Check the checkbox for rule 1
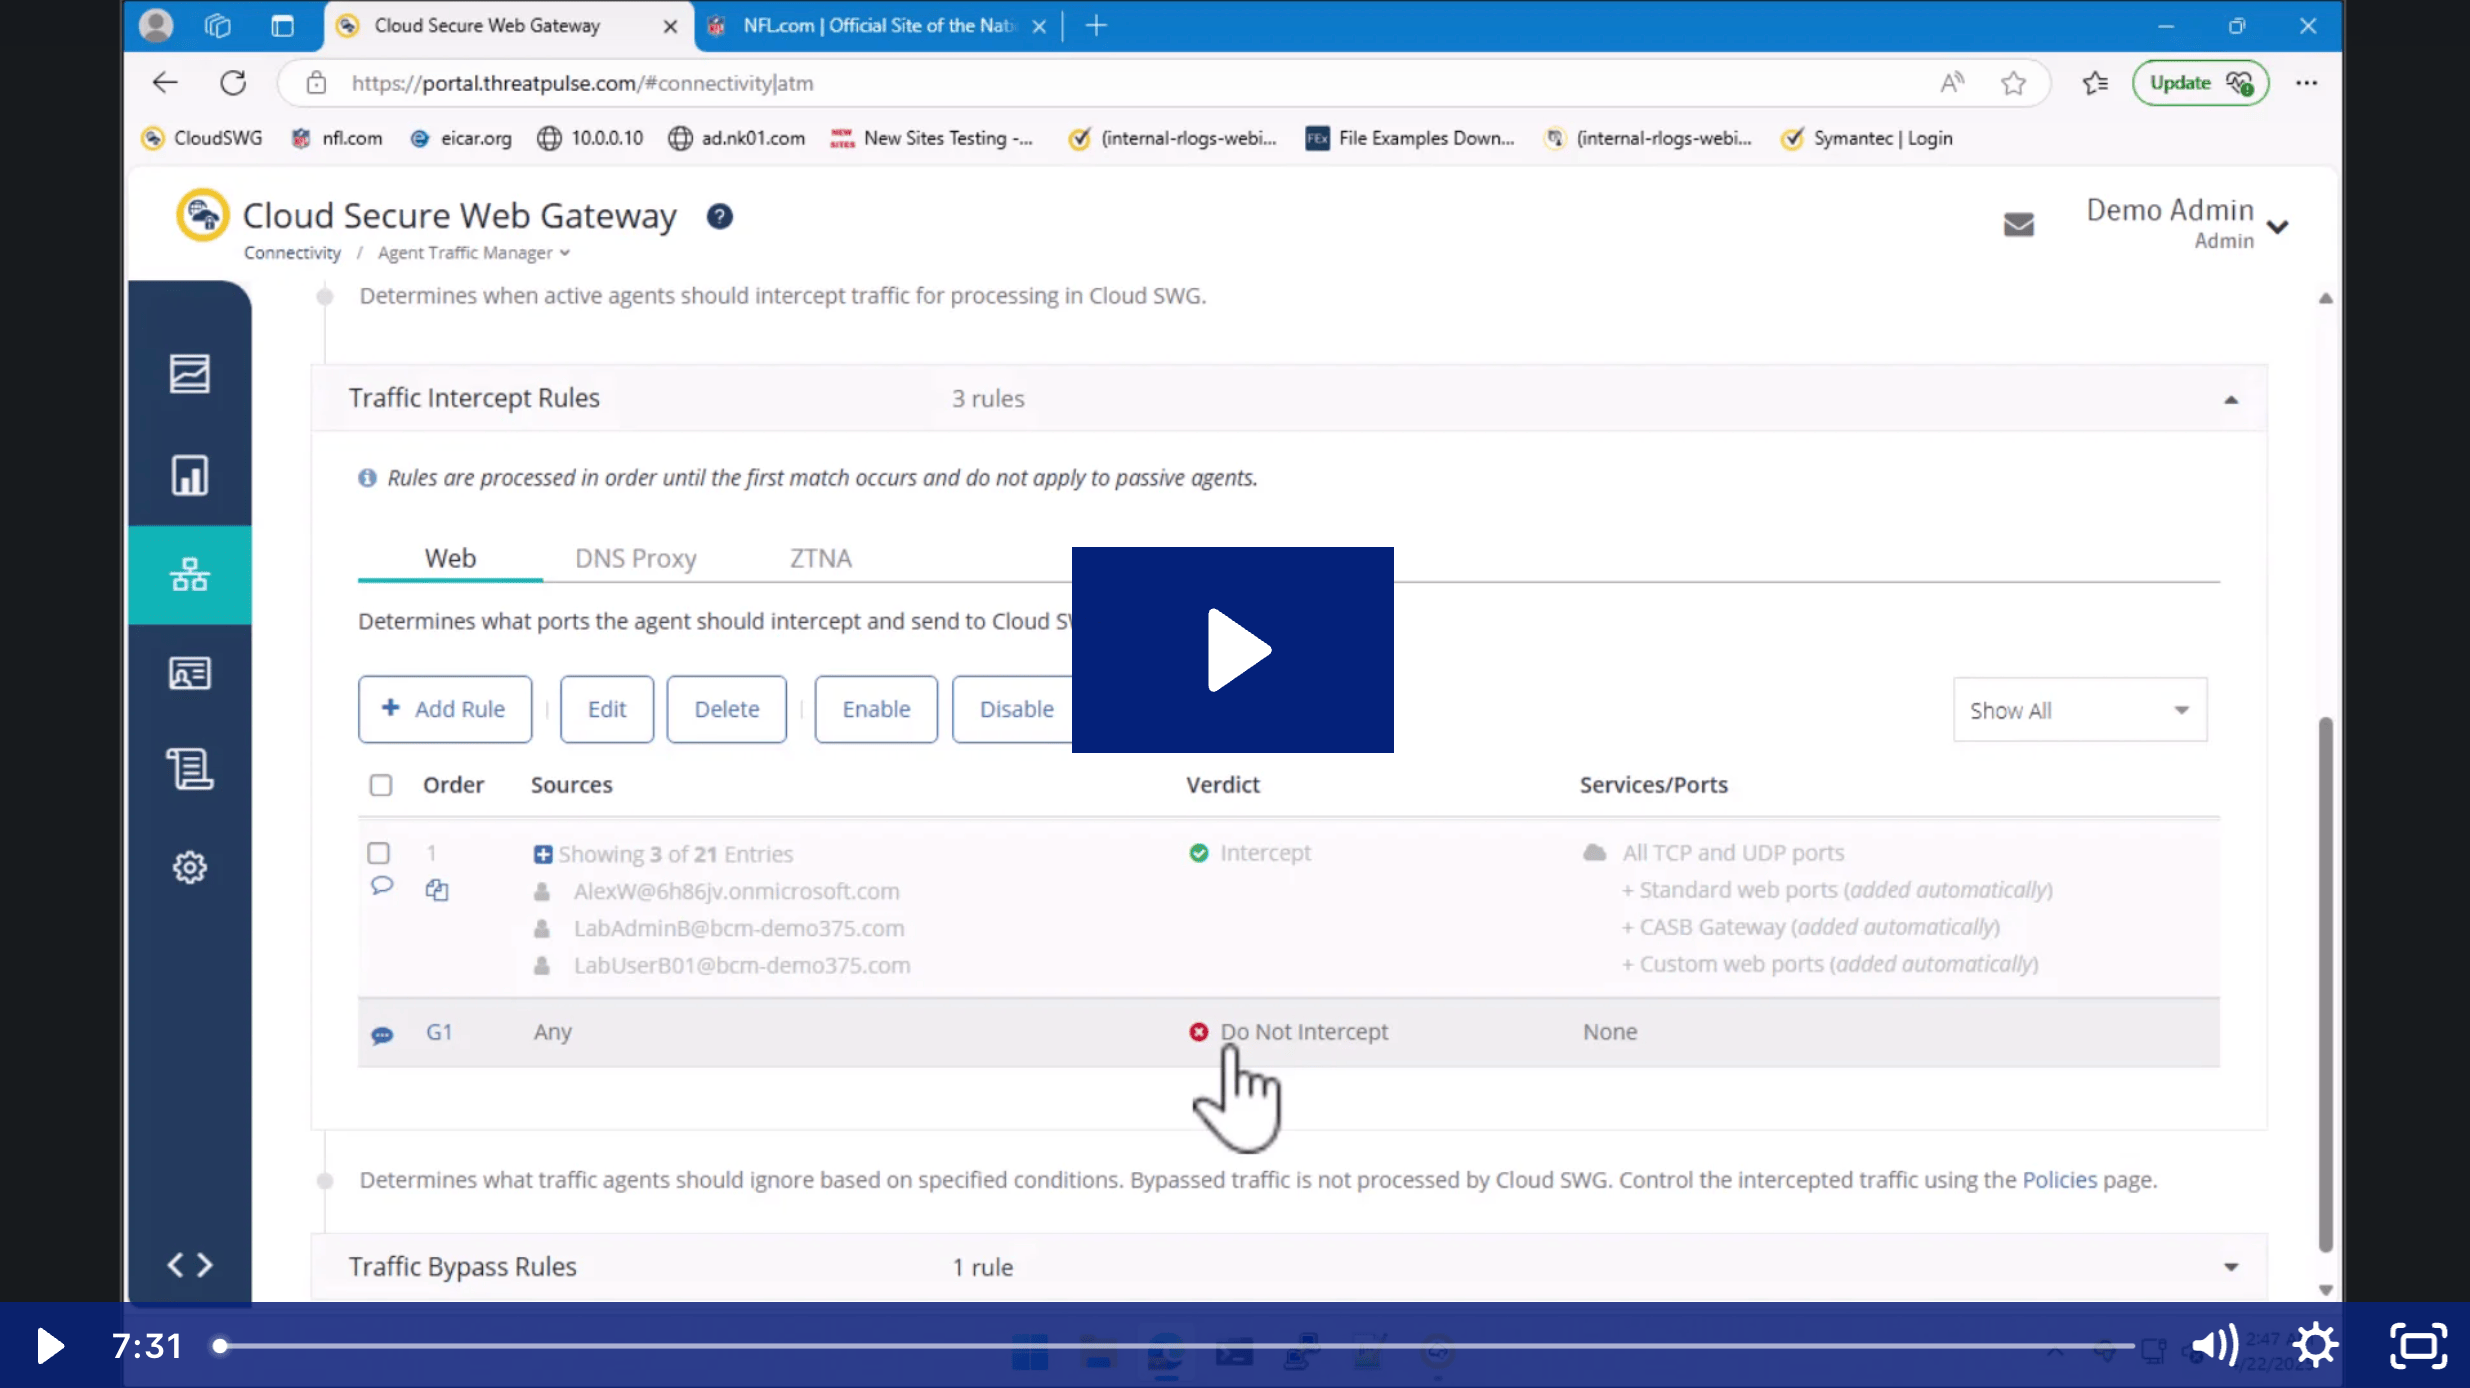Viewport: 2470px width, 1388px height. (378, 853)
